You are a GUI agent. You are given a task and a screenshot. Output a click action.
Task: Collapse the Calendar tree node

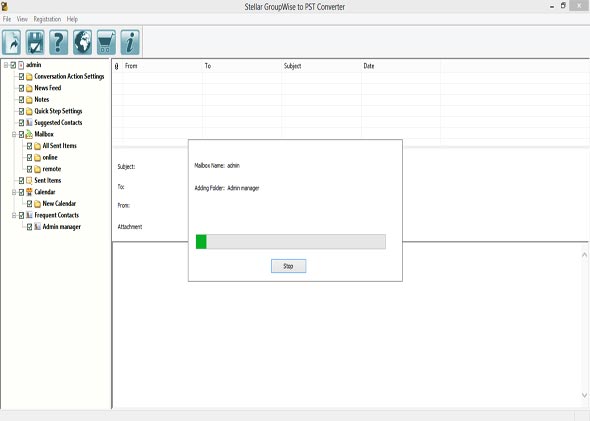click(x=14, y=192)
